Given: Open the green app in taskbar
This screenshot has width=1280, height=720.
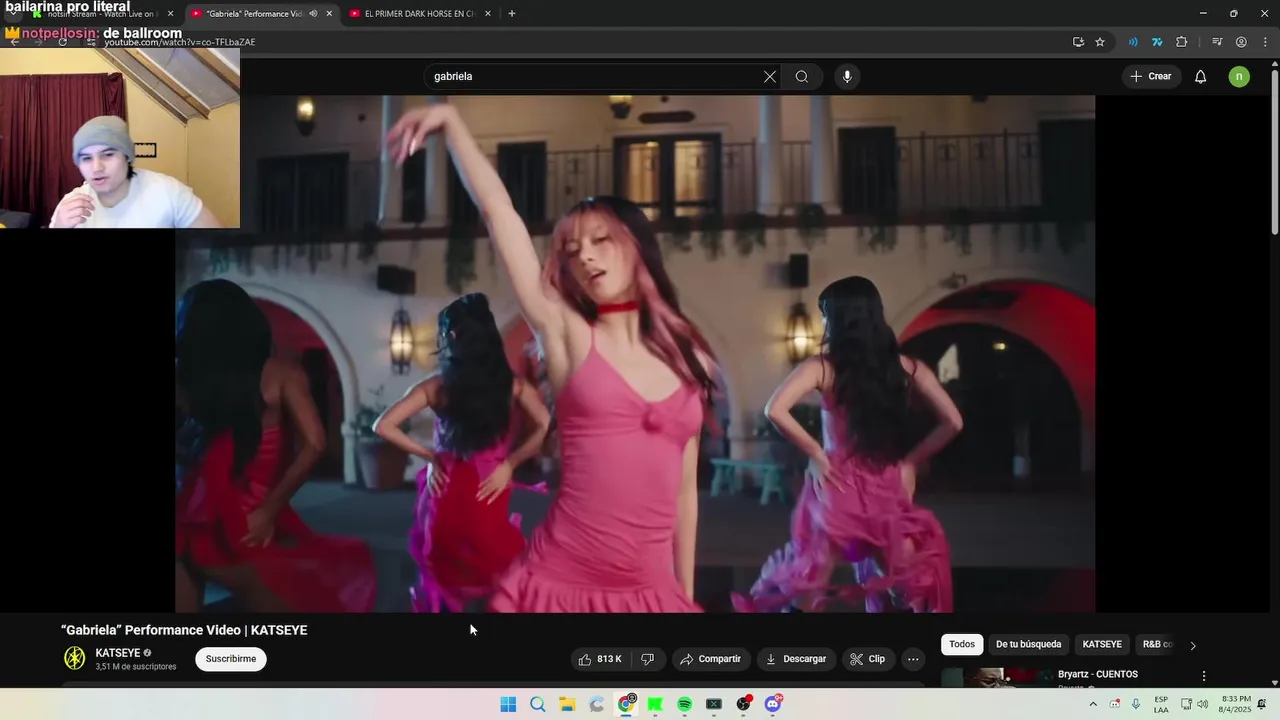Looking at the screenshot, I should tap(655, 704).
